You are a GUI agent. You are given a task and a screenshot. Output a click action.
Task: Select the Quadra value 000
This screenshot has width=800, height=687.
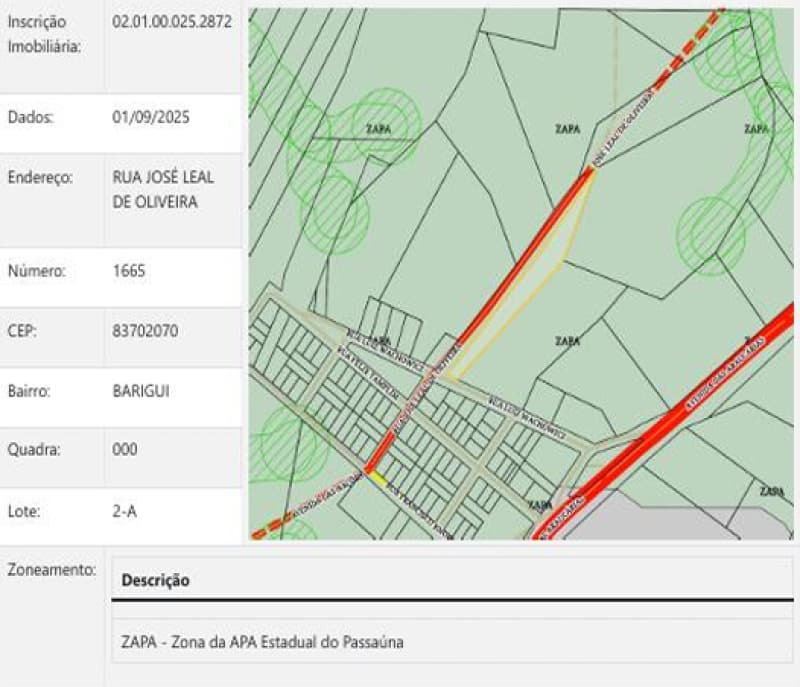coord(124,450)
